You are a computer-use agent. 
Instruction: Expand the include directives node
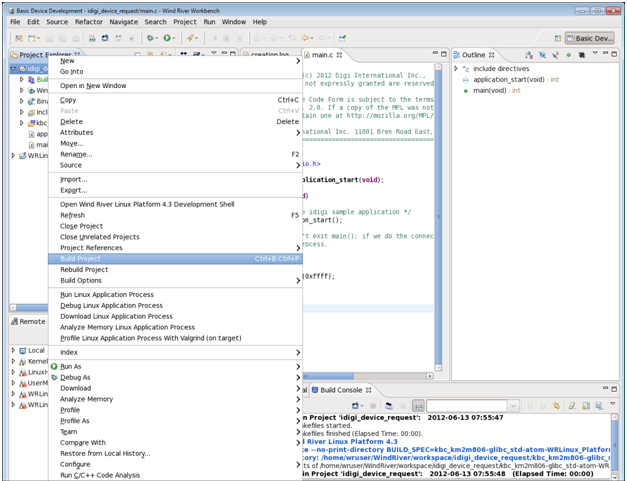[457, 69]
